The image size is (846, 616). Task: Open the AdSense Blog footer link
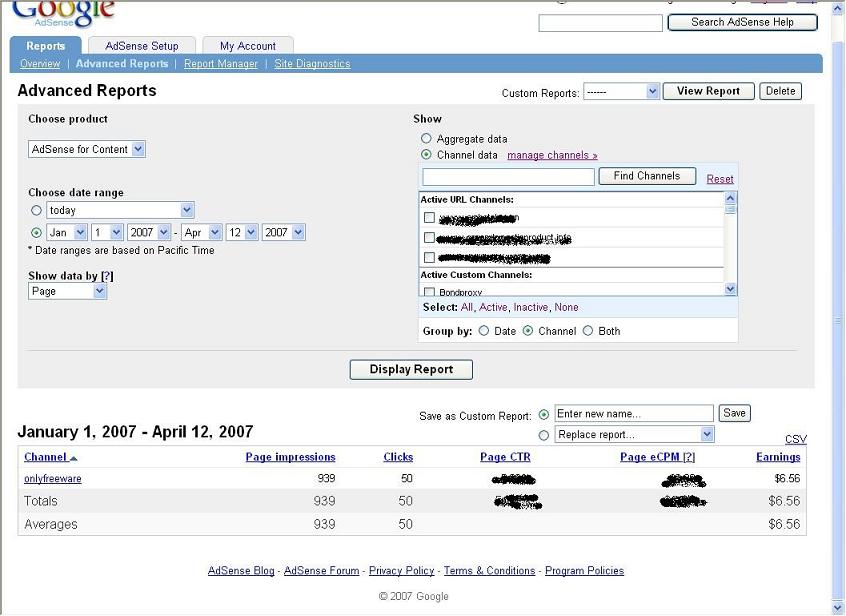pyautogui.click(x=241, y=571)
